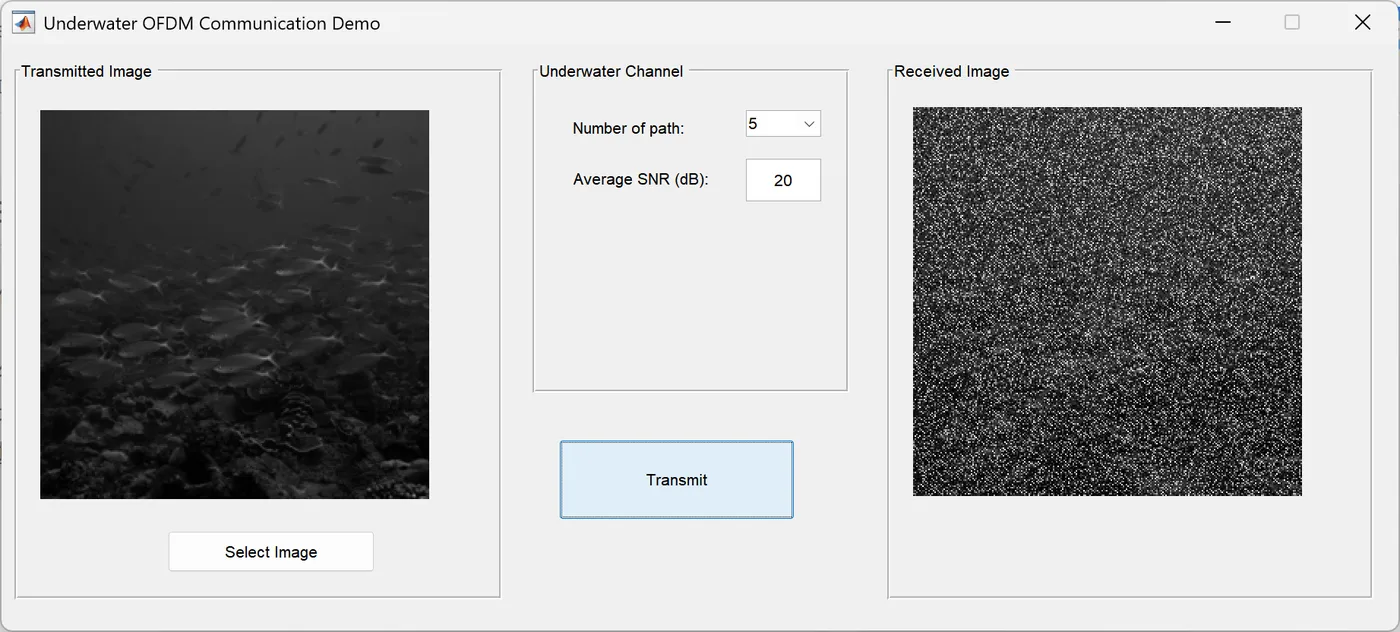This screenshot has width=1400, height=632.
Task: Click the "Received Image" panel title
Action: (x=951, y=71)
